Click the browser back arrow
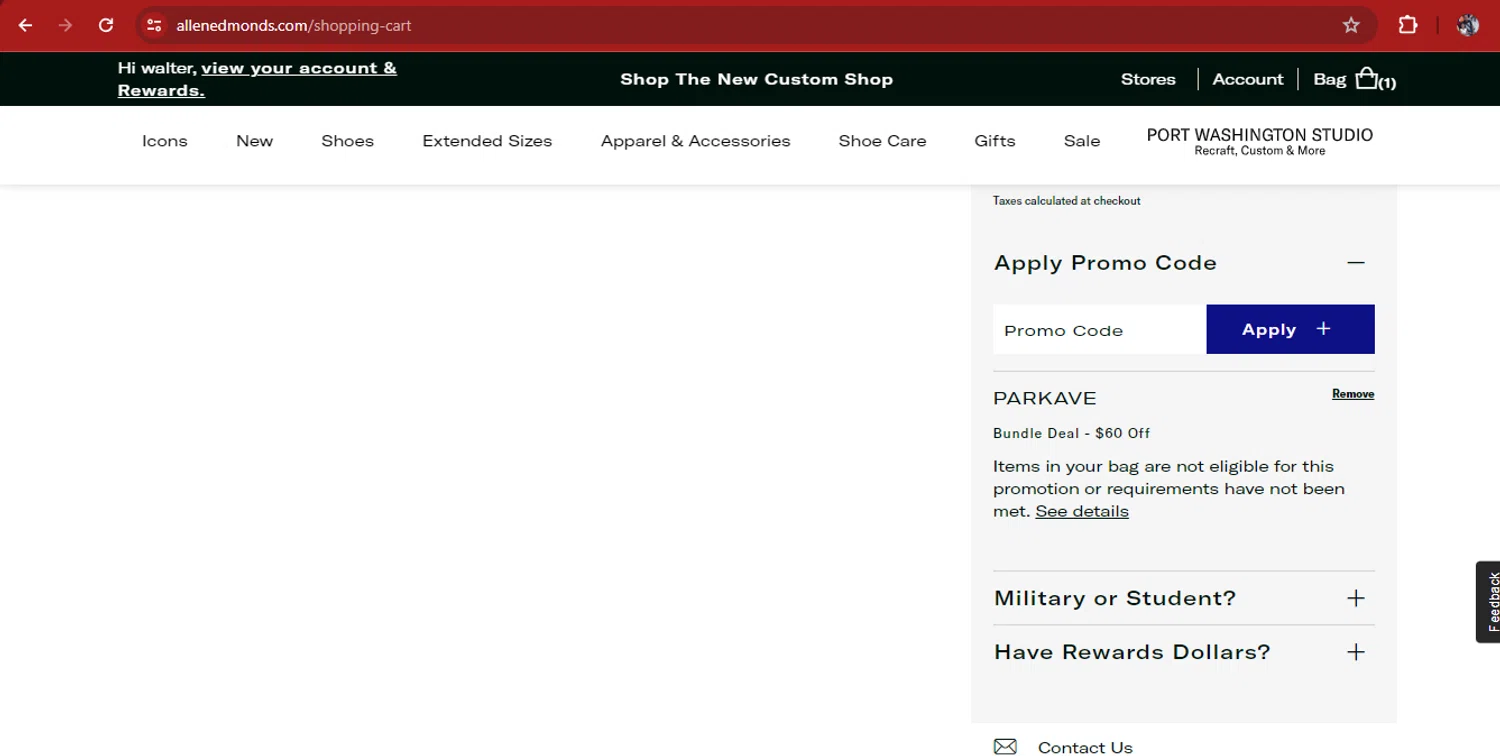 coord(26,25)
